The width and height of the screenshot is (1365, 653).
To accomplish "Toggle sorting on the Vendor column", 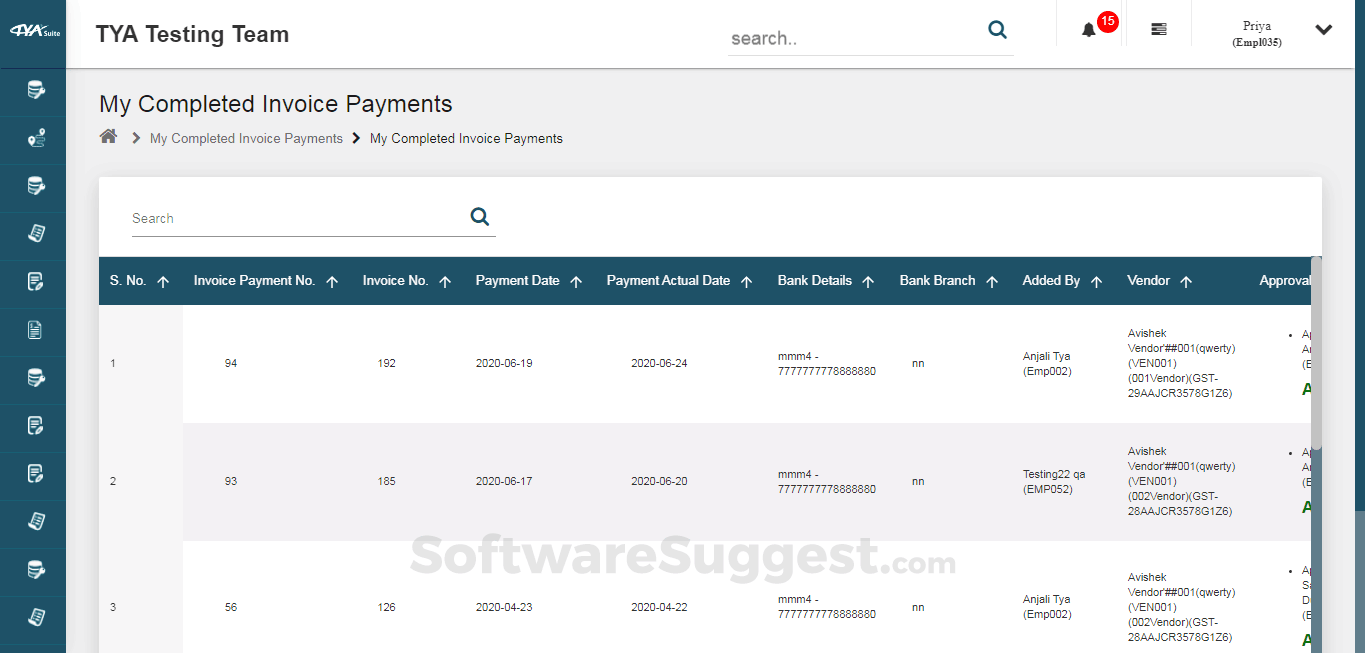I will click(1187, 281).
